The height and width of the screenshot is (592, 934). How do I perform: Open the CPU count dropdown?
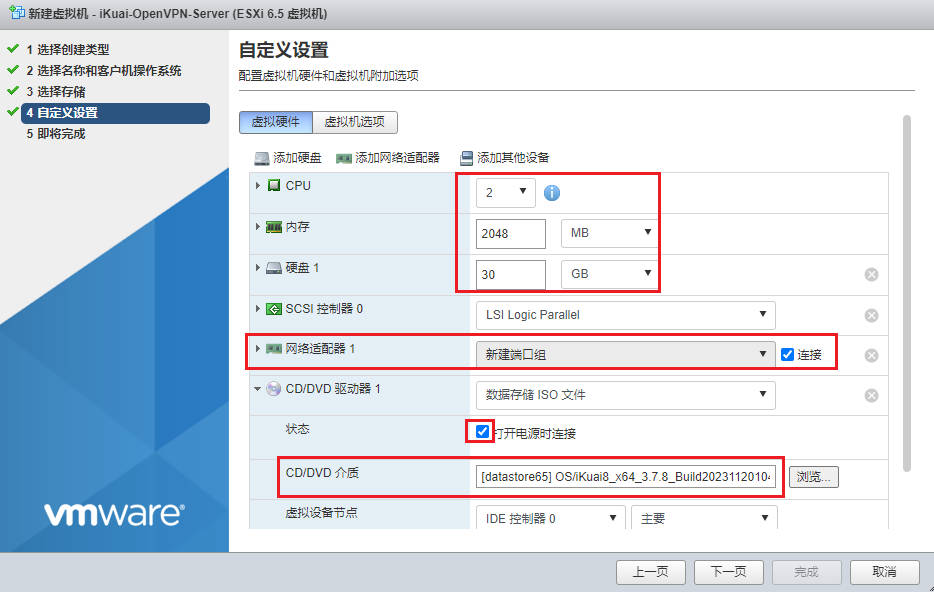506,193
